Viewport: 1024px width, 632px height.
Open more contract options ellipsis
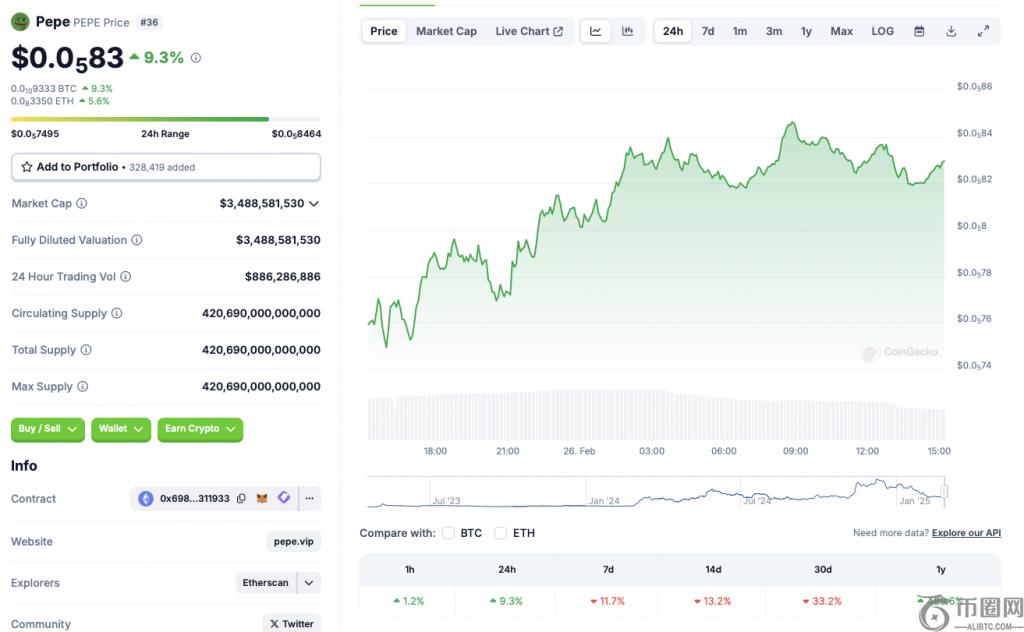pyautogui.click(x=309, y=498)
